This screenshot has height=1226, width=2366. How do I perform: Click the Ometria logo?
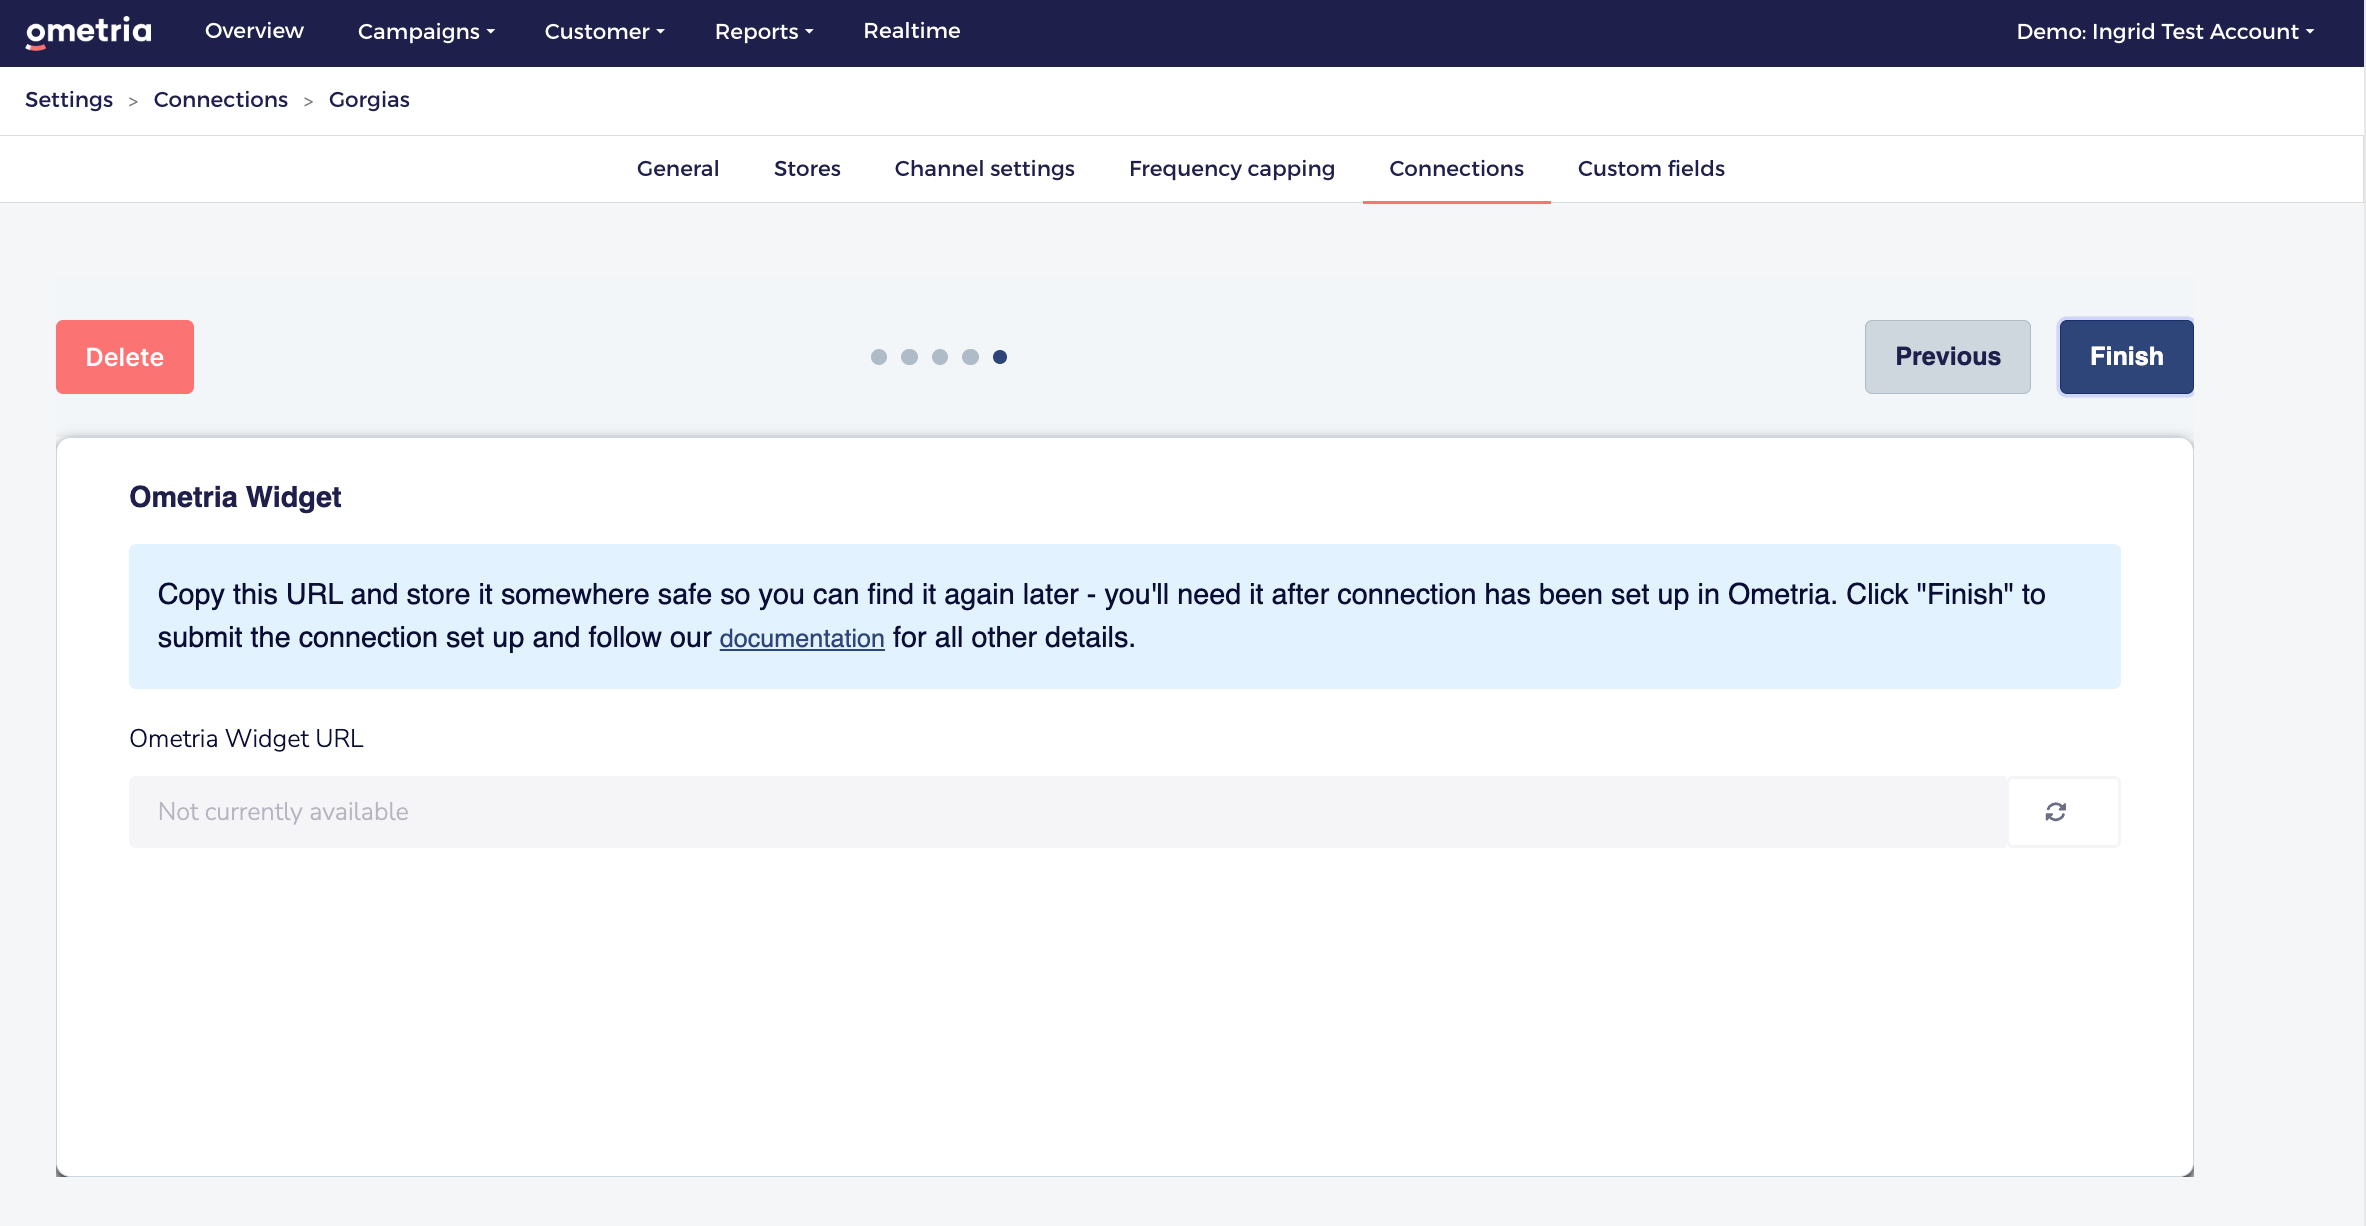[89, 32]
